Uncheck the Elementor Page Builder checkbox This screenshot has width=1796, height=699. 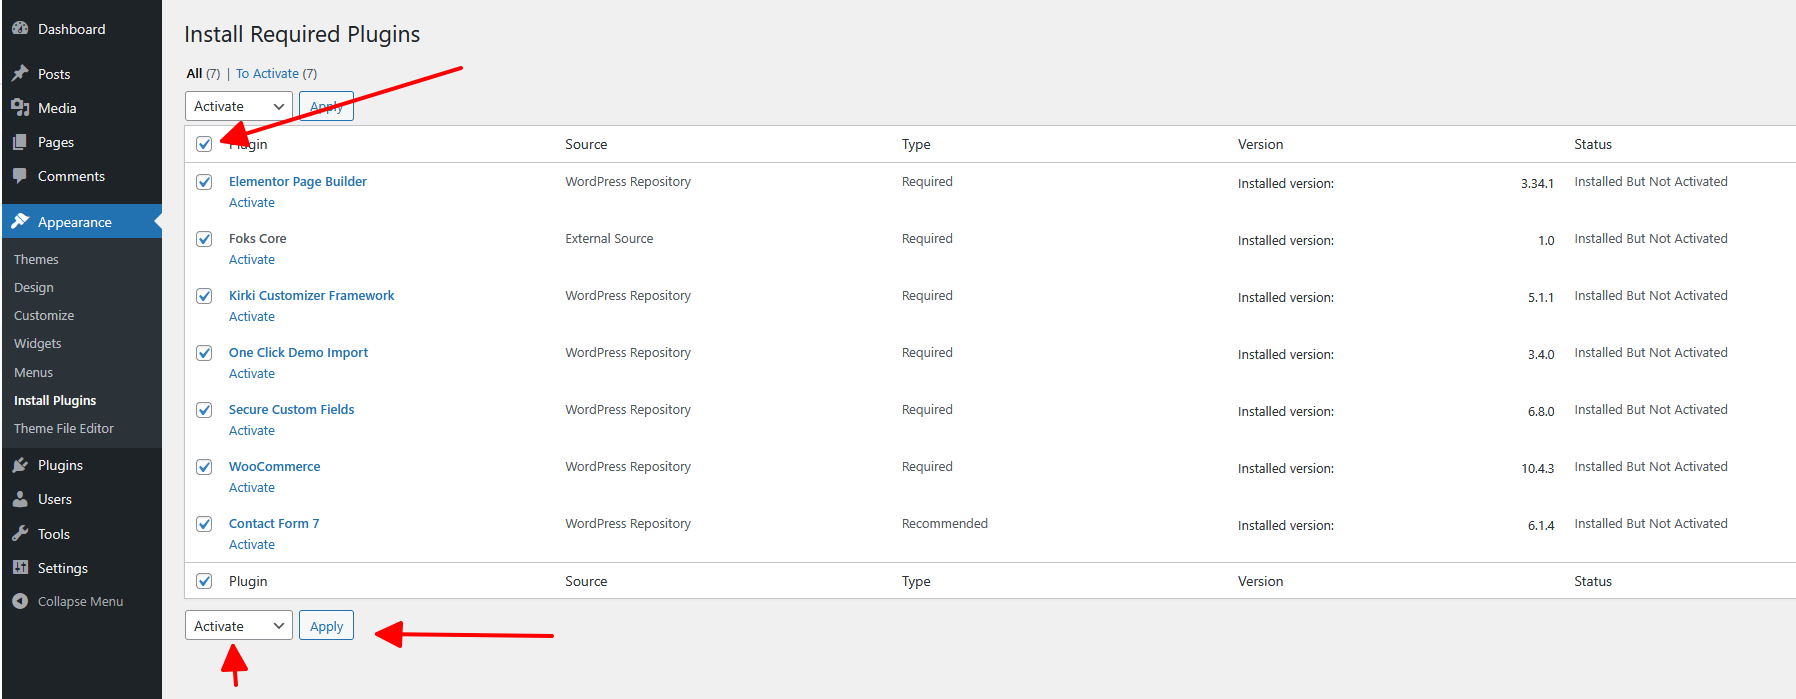coord(204,182)
